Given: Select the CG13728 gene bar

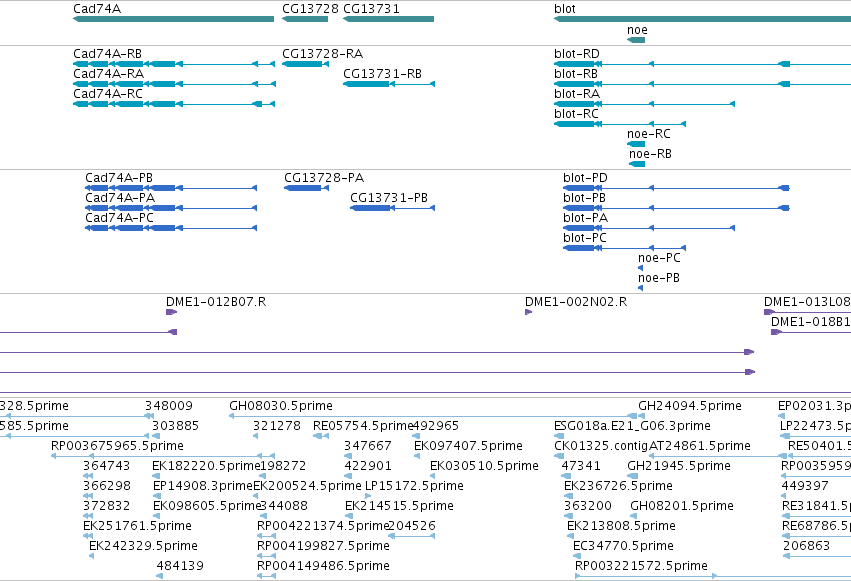Looking at the screenshot, I should pyautogui.click(x=305, y=19).
